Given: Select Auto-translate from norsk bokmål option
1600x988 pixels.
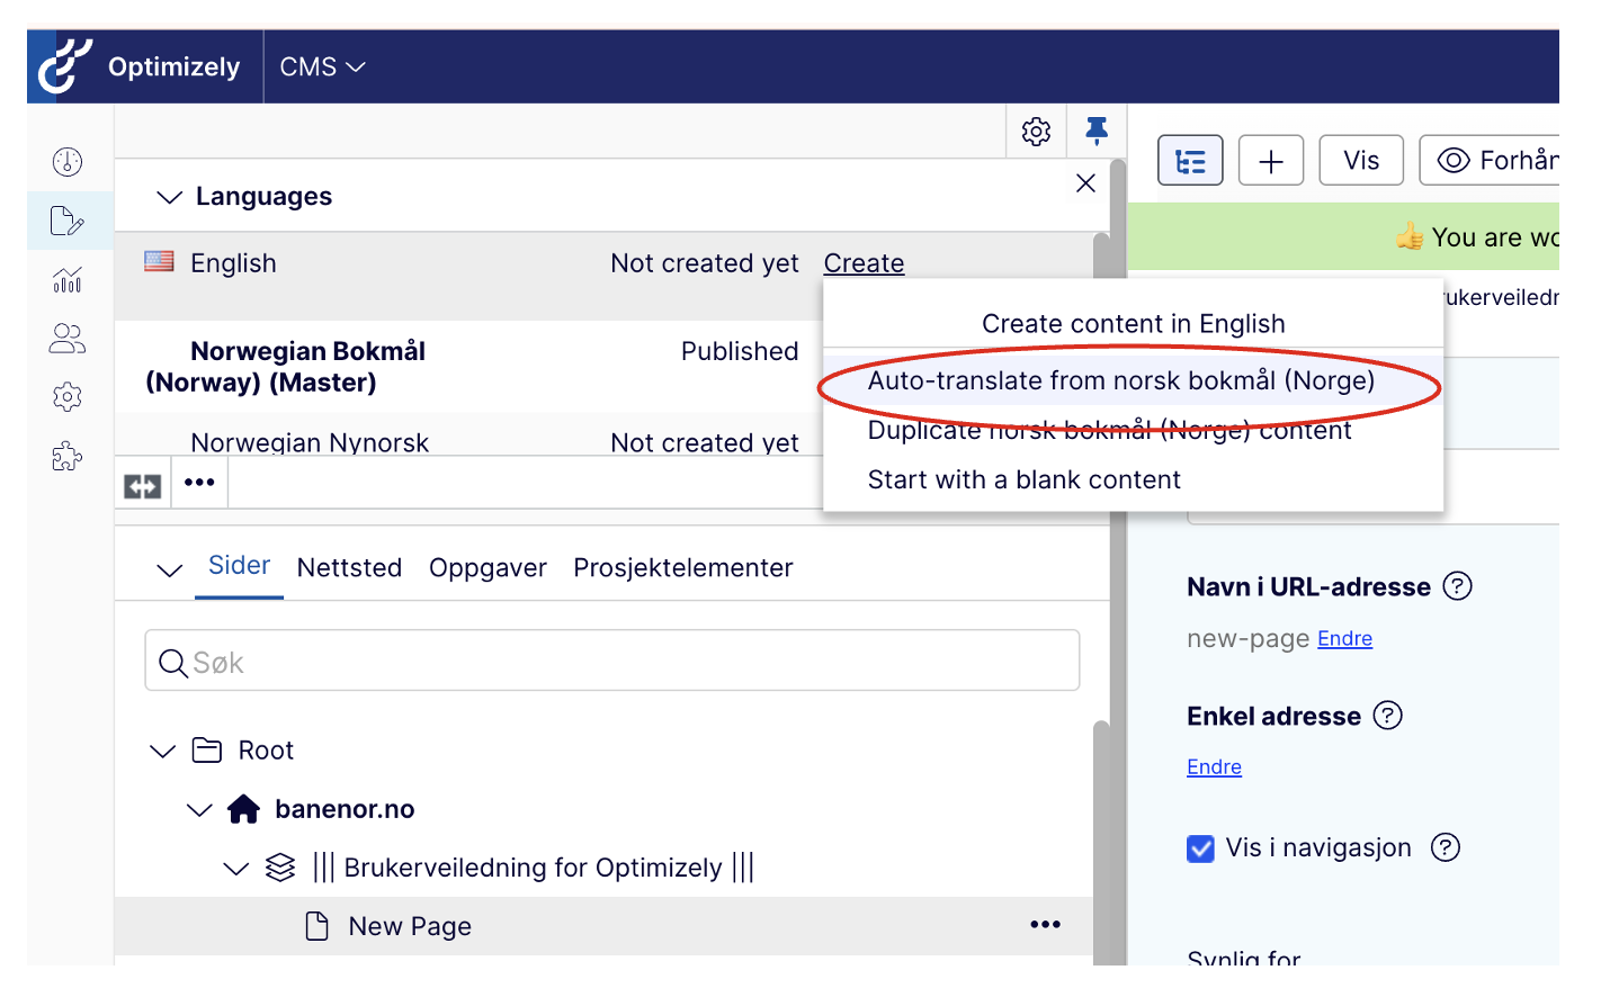Looking at the screenshot, I should point(1120,381).
